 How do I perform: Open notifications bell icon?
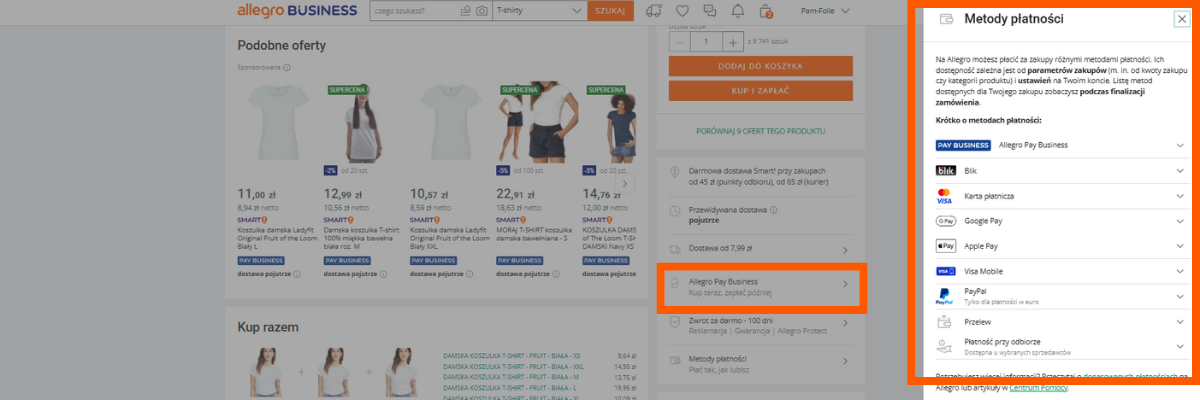[738, 11]
